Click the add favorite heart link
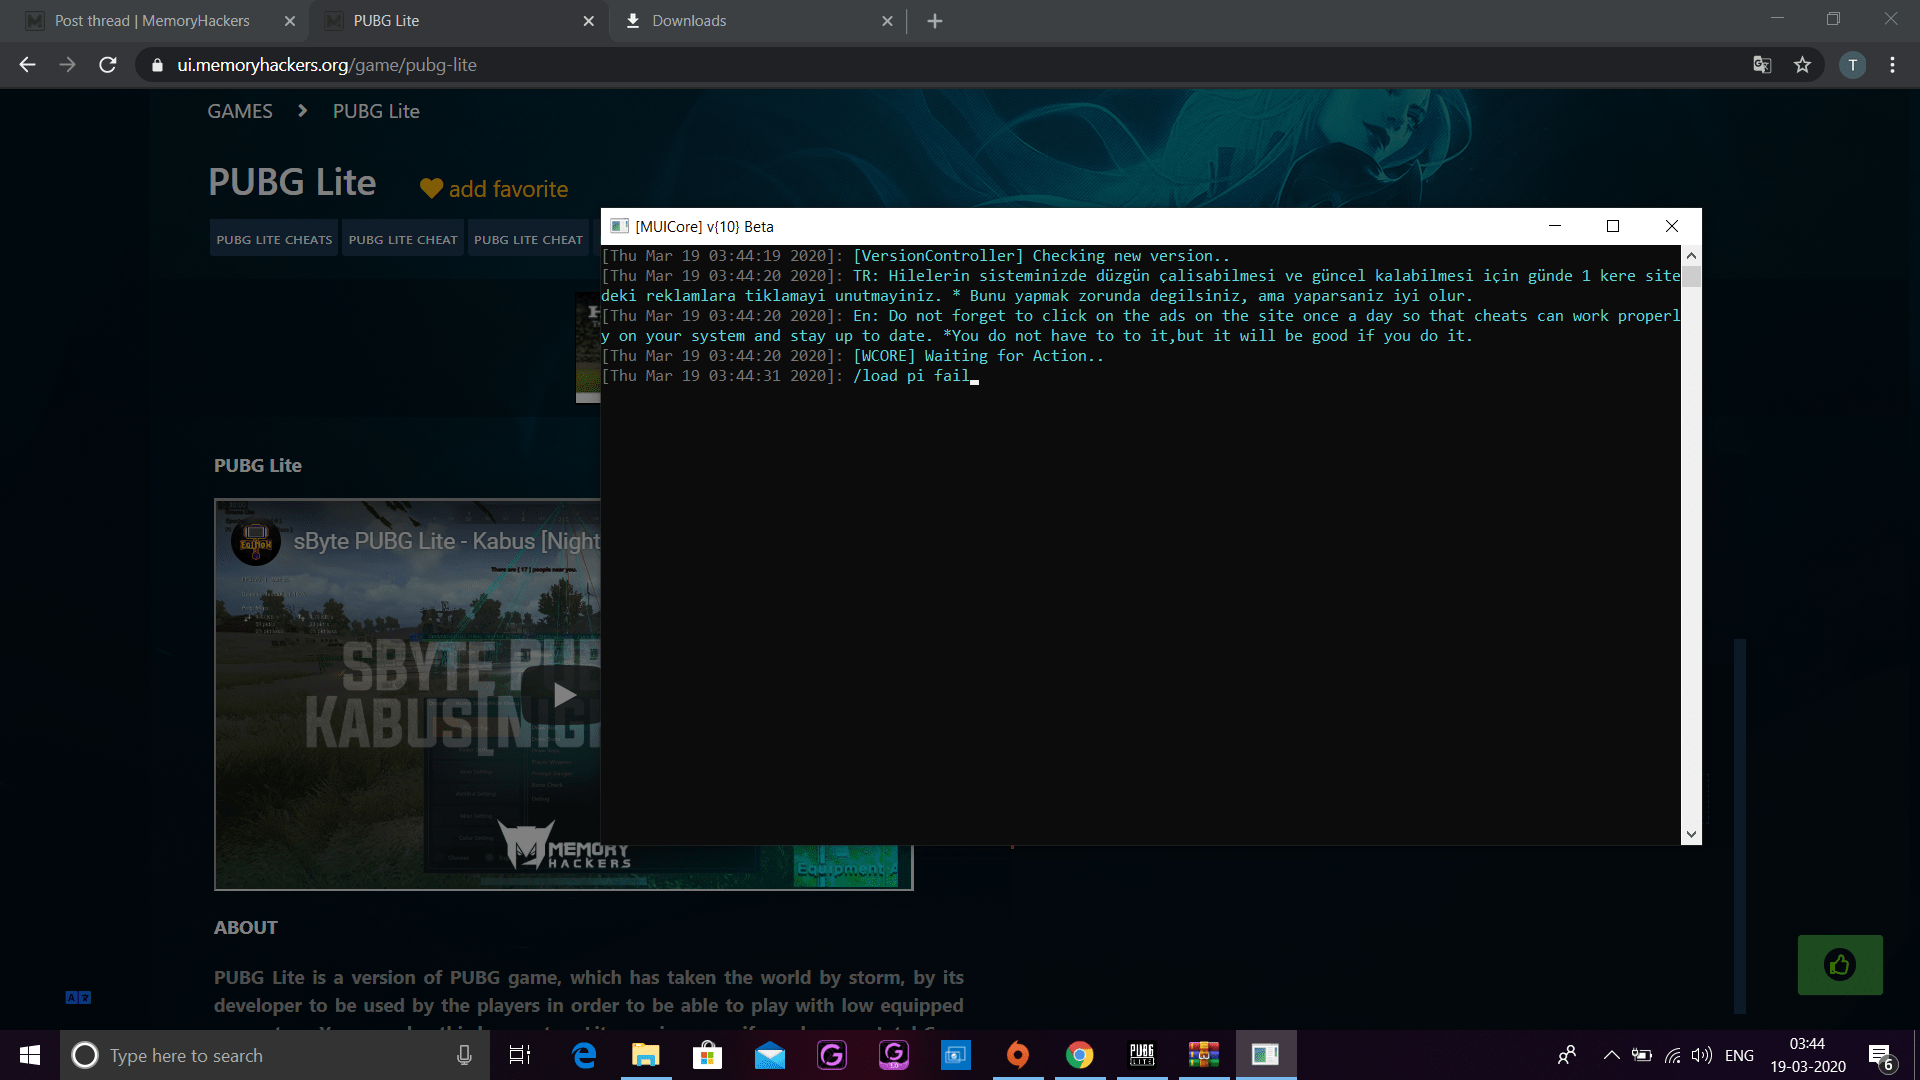 click(494, 189)
